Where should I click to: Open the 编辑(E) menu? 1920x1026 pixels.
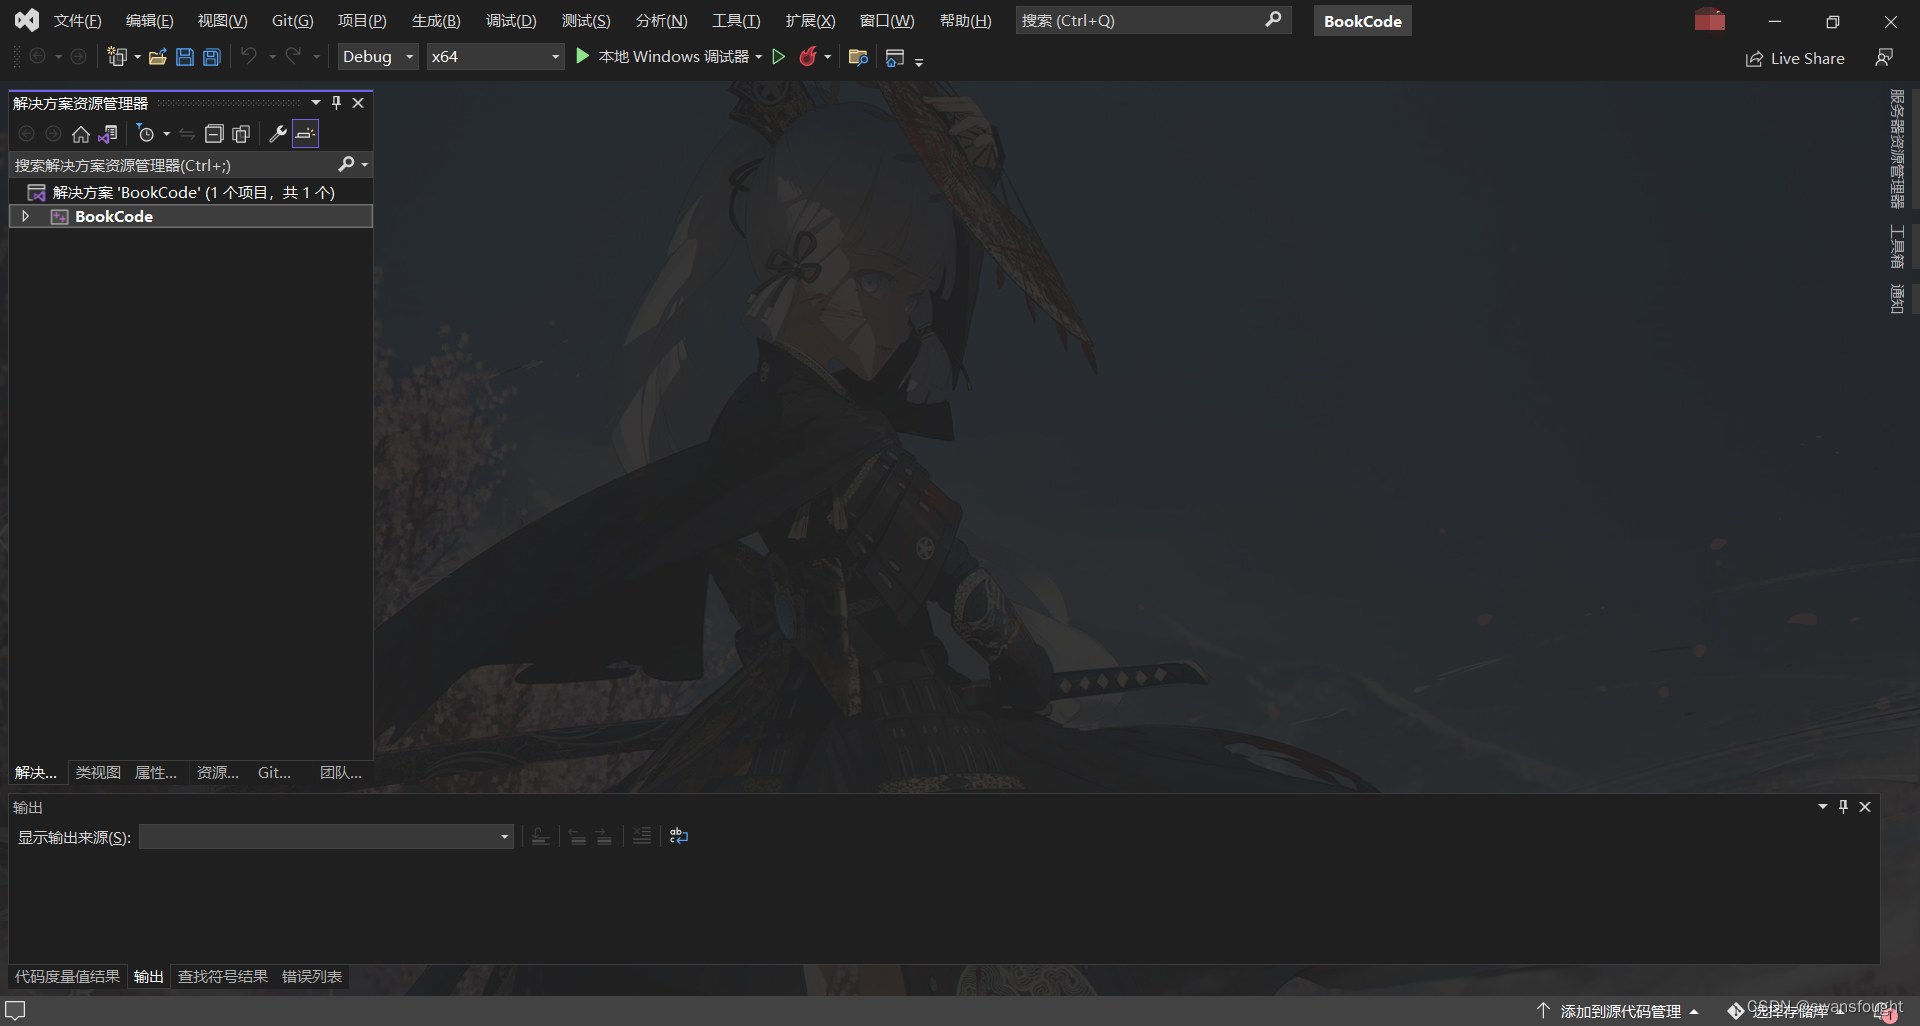click(150, 21)
